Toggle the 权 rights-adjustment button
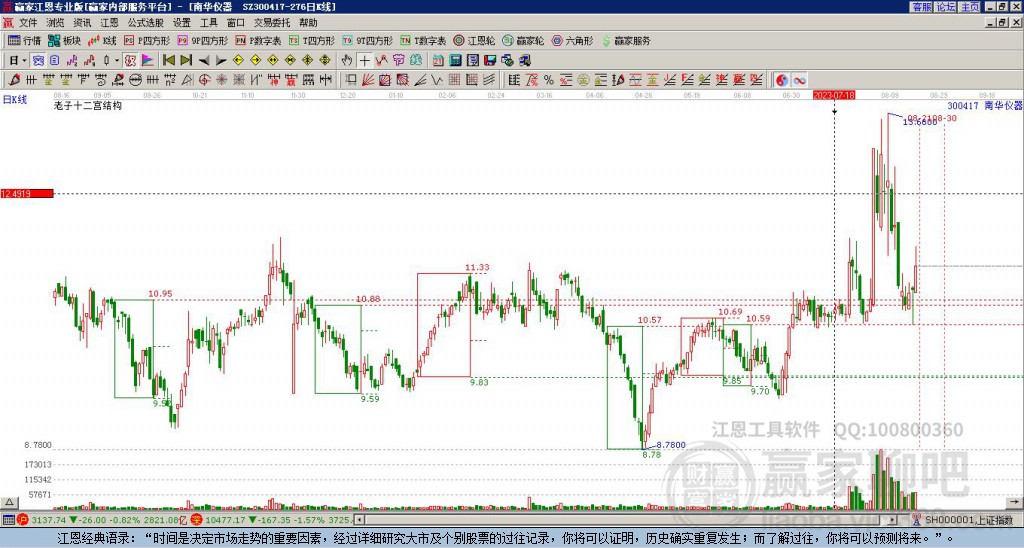This screenshot has width=1024, height=548. click(x=130, y=61)
